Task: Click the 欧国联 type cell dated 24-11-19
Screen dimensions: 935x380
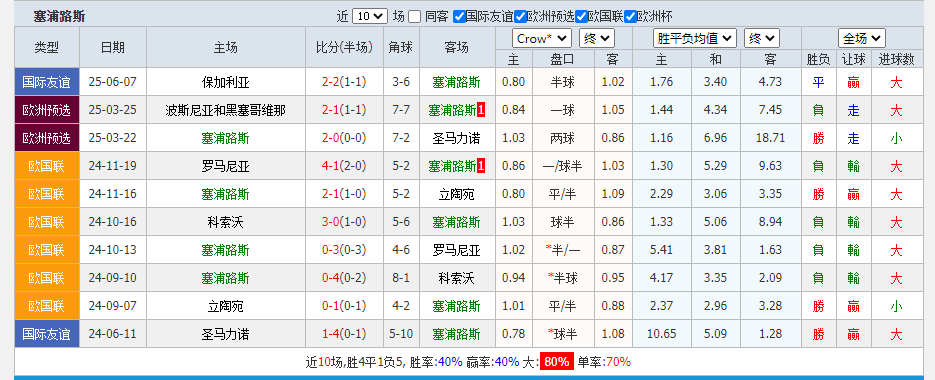Action: click(x=47, y=166)
